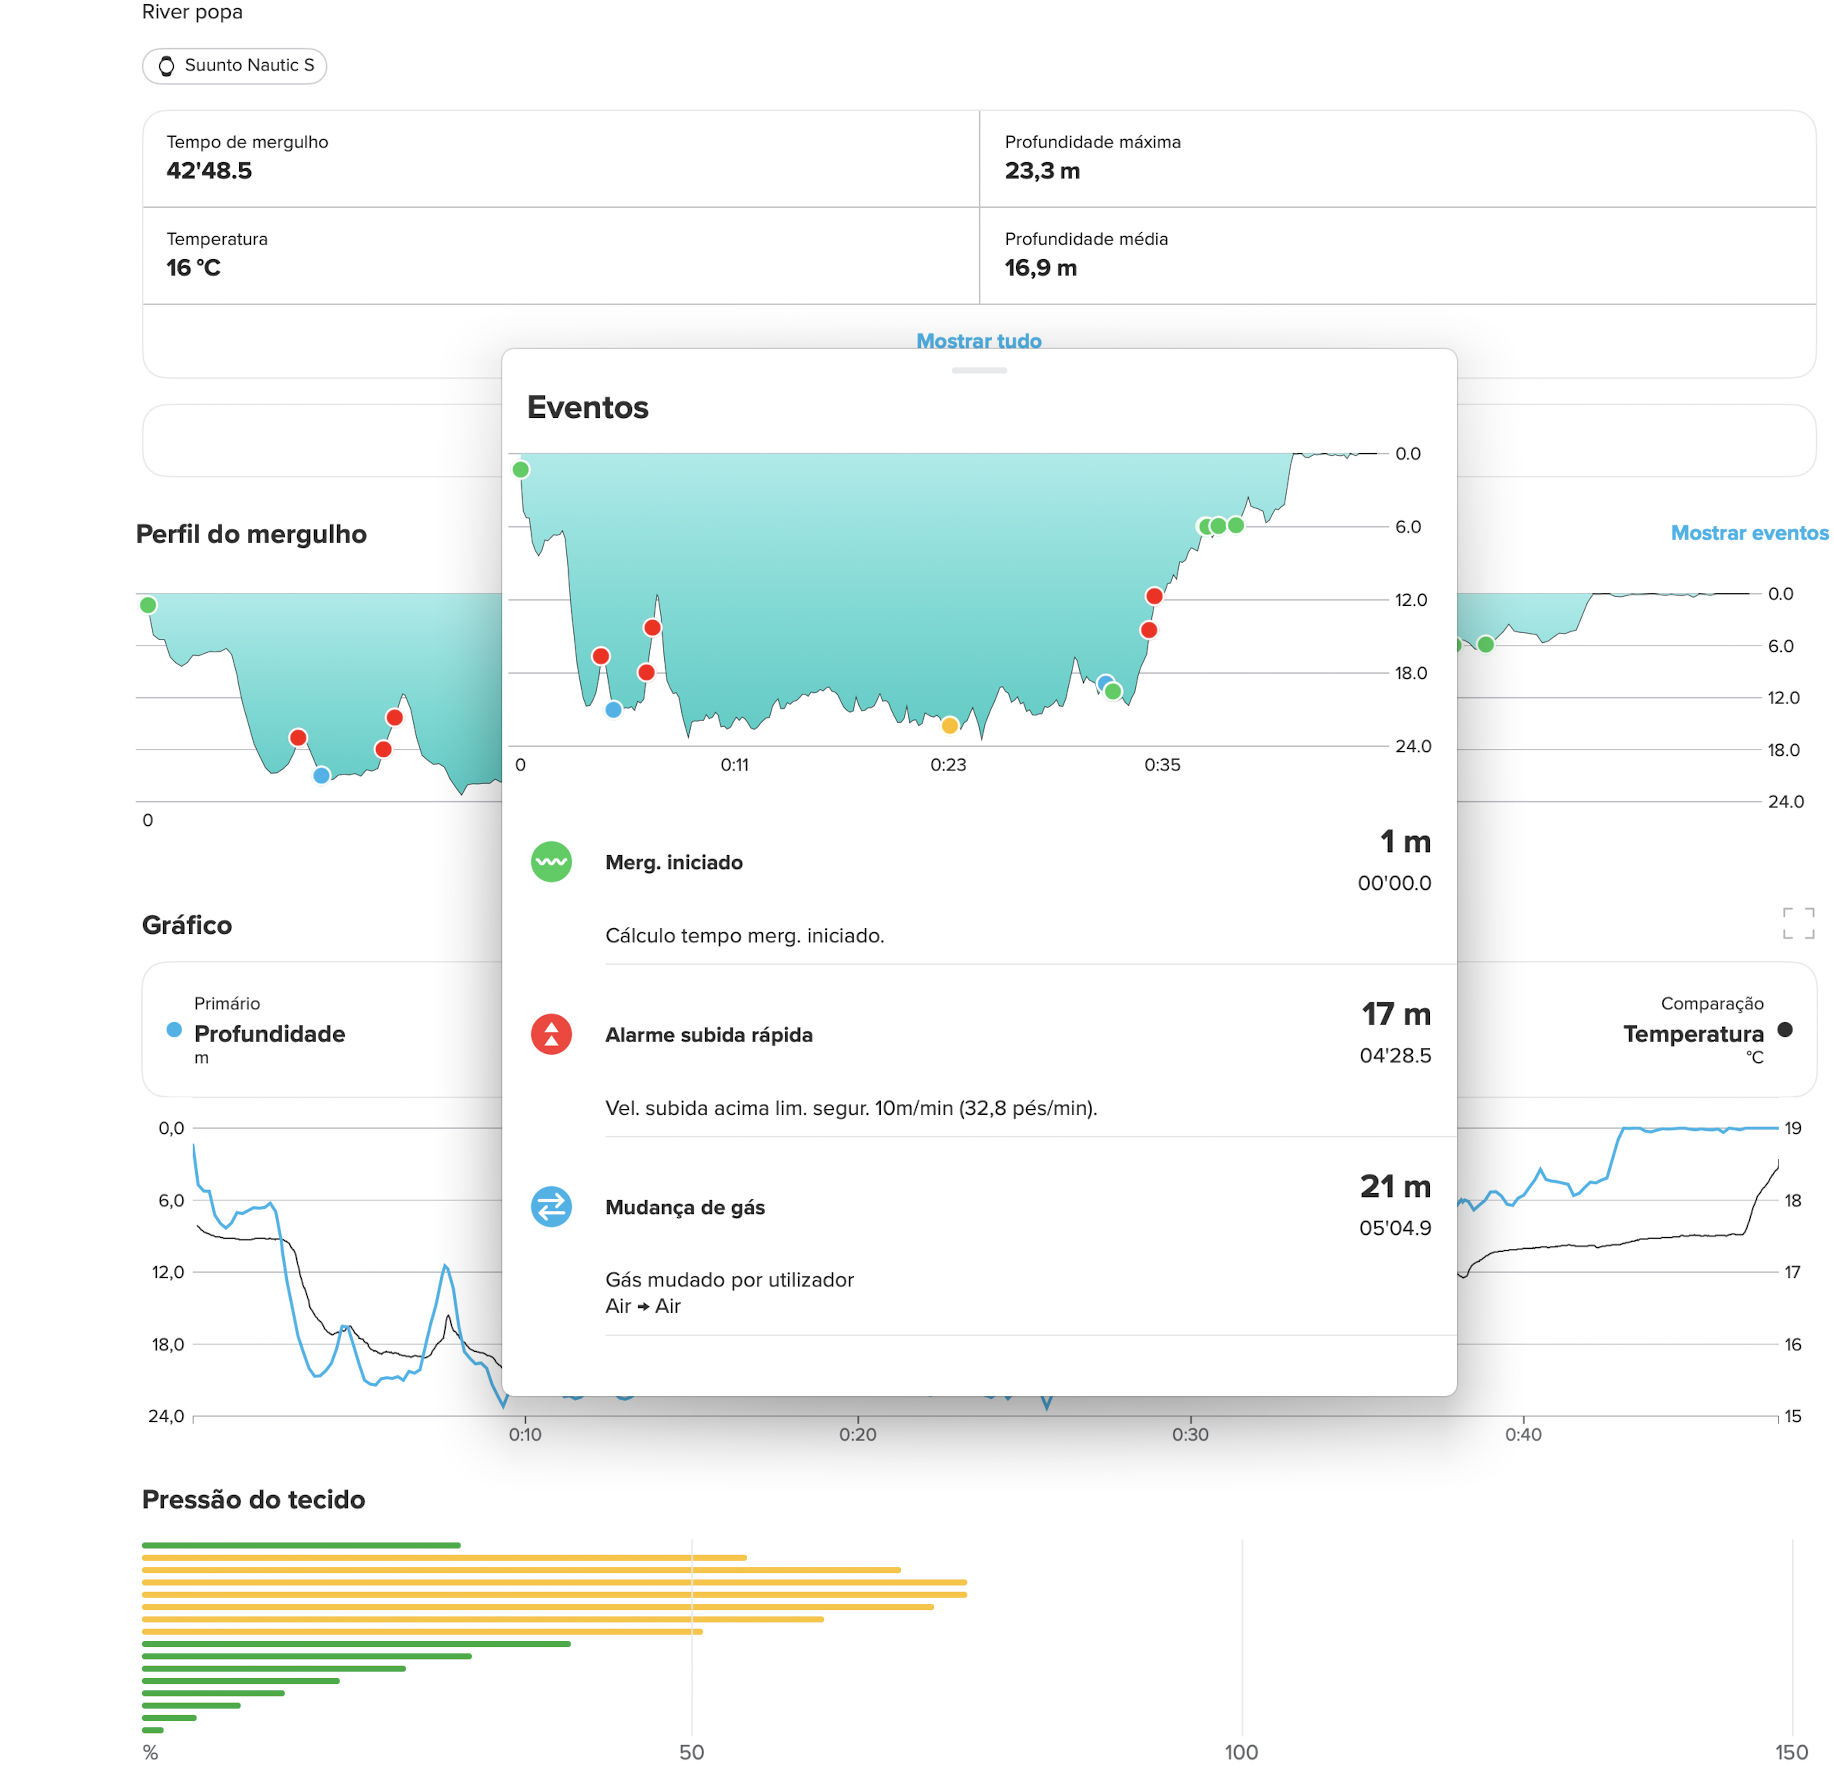Image resolution: width=1834 pixels, height=1782 pixels.
Task: Select the Mudança de gás event row
Action: click(980, 1238)
